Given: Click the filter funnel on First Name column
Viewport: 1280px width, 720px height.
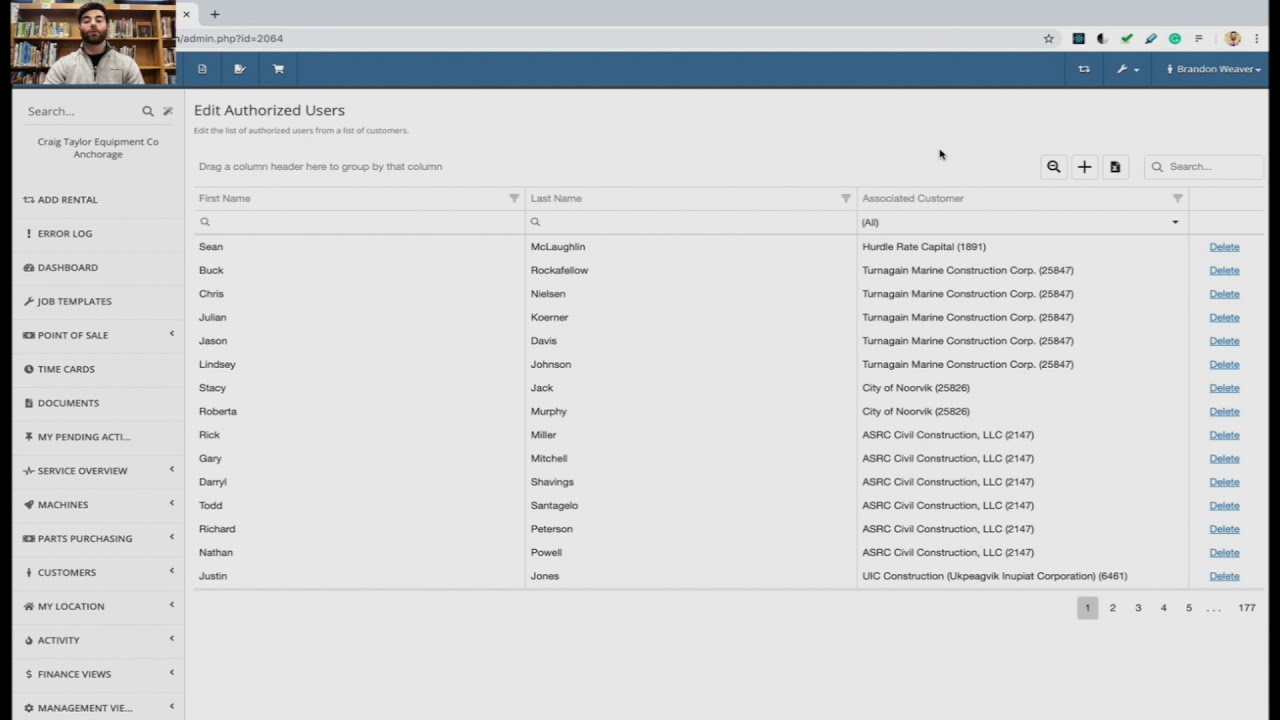Looking at the screenshot, I should (x=513, y=198).
